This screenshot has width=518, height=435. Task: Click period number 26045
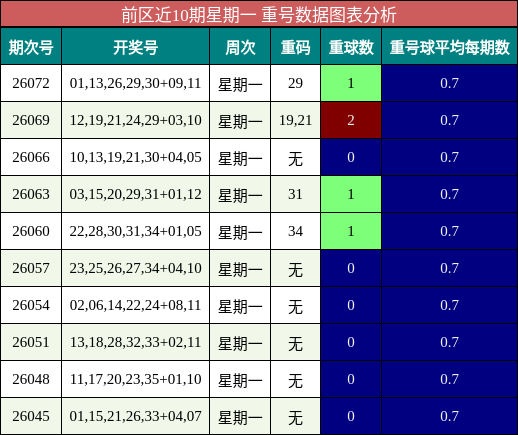31,416
